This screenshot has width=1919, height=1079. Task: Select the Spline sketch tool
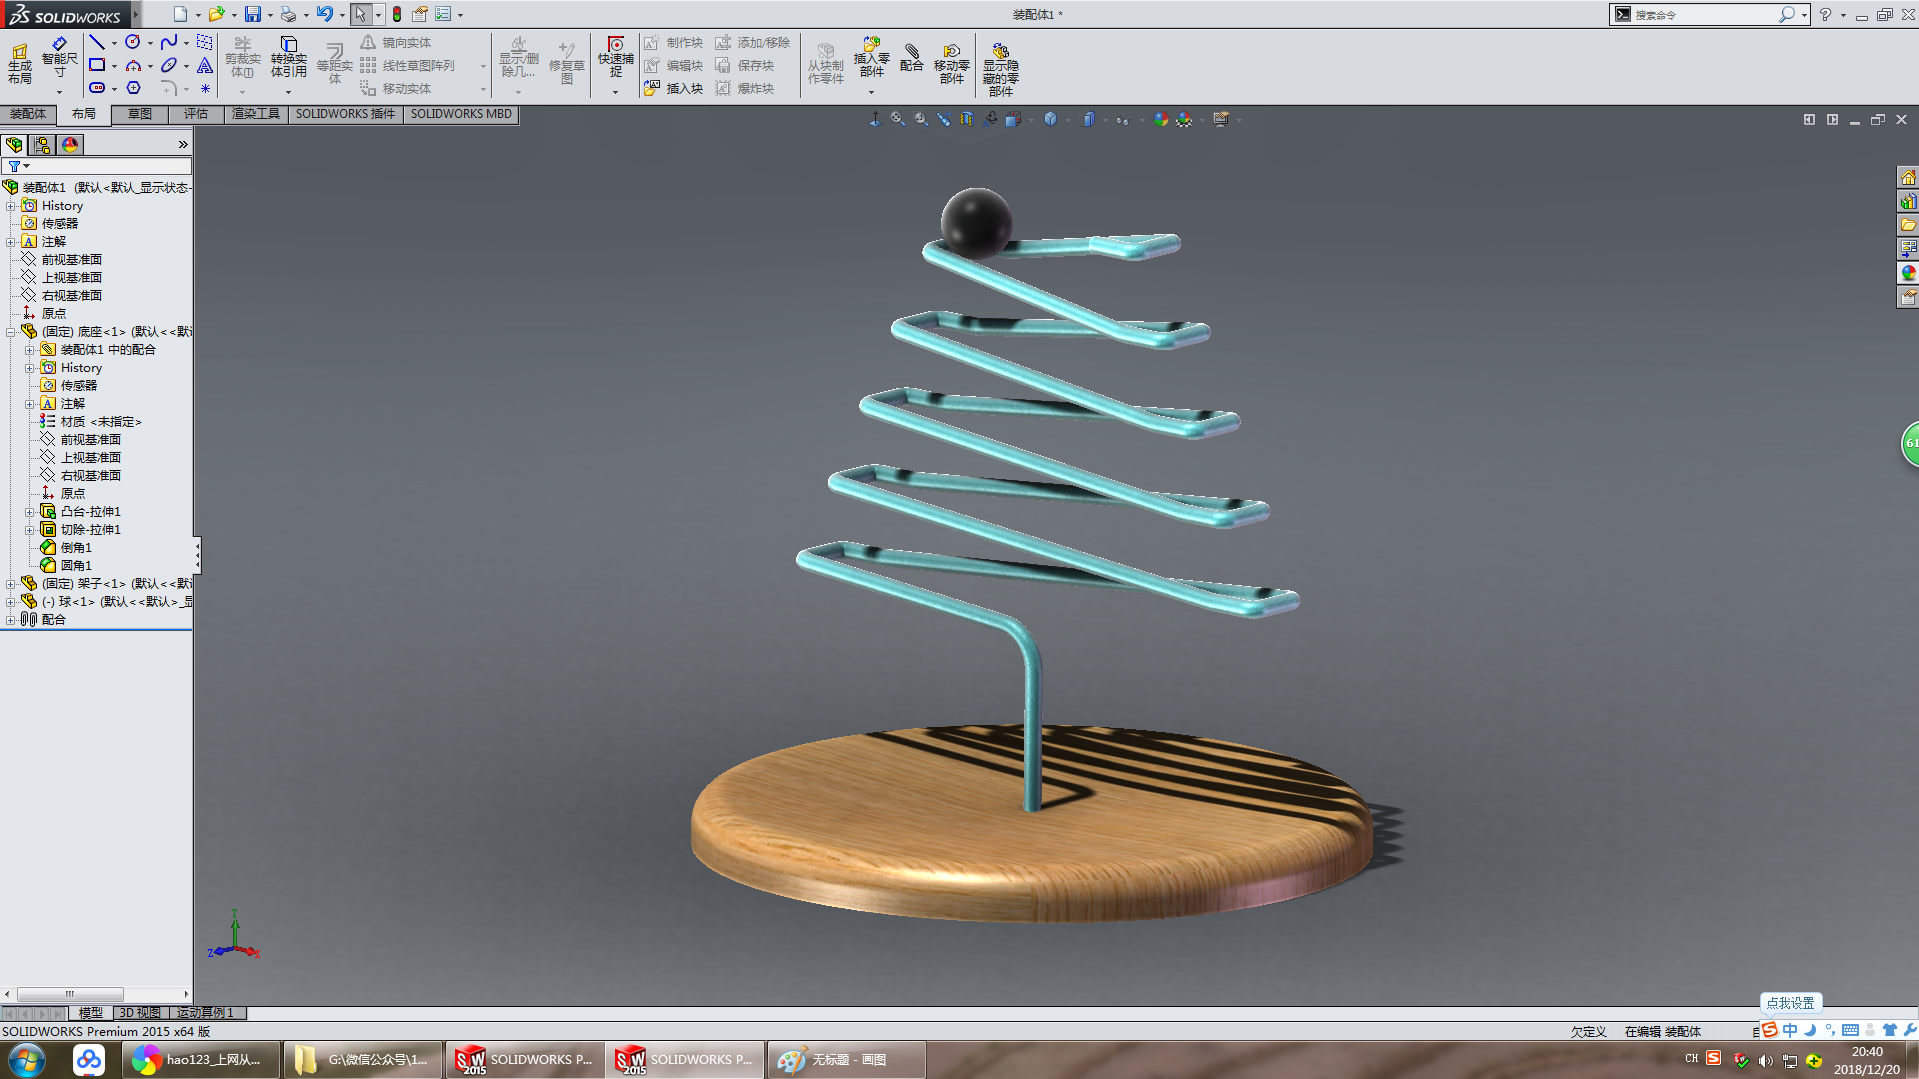169,42
